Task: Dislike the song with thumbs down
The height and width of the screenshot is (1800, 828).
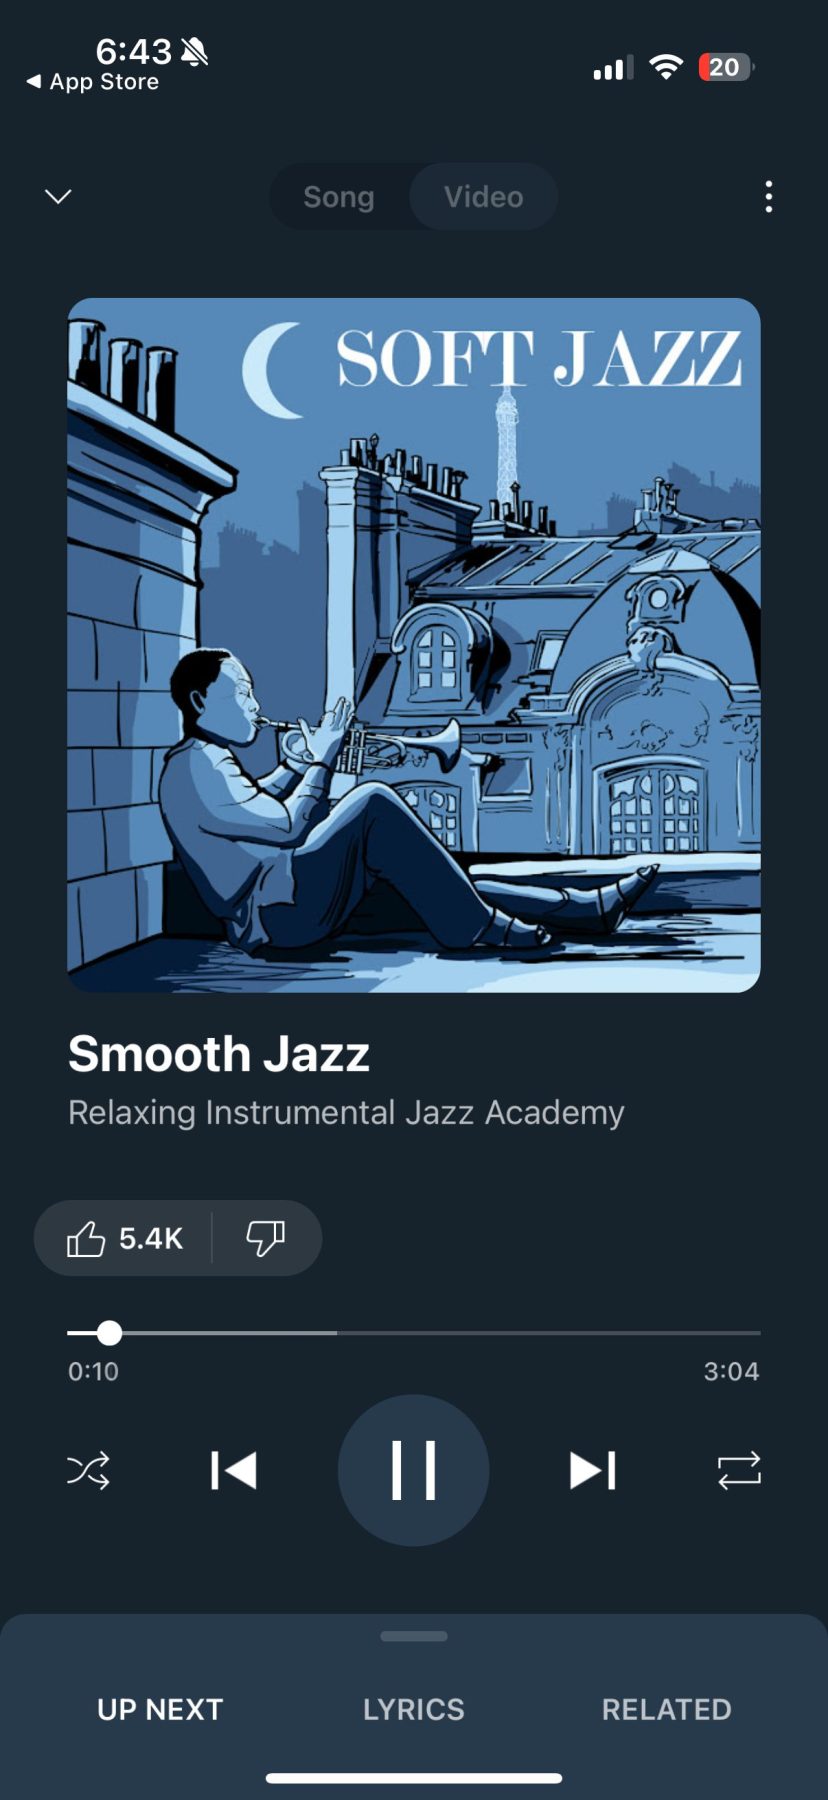Action: (x=266, y=1238)
